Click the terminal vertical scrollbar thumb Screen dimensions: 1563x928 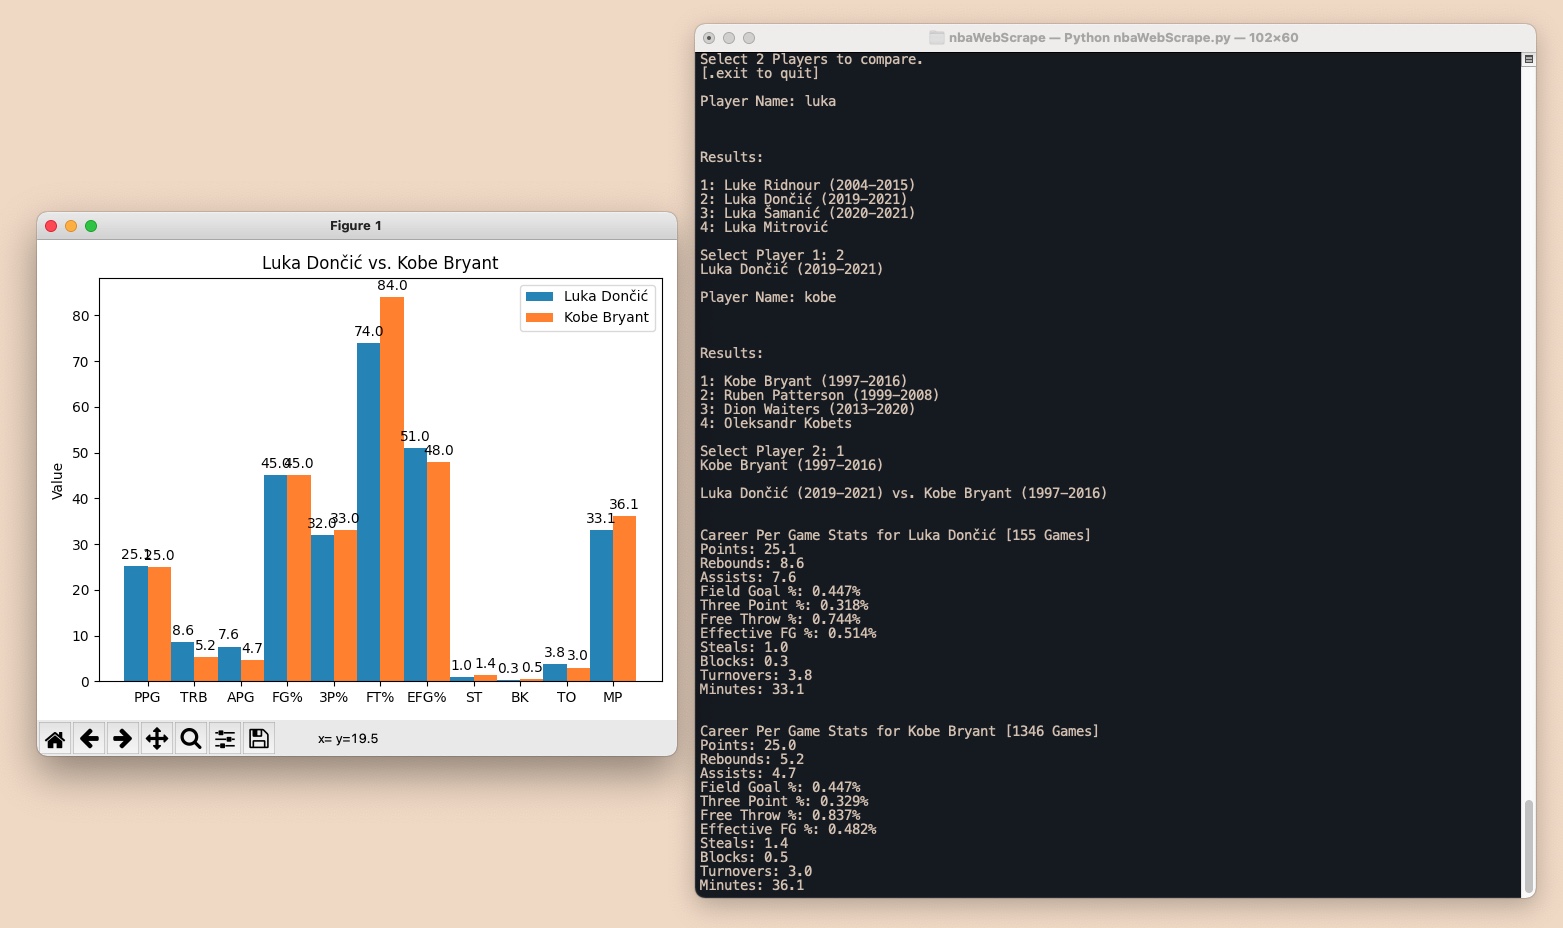pos(1528,847)
